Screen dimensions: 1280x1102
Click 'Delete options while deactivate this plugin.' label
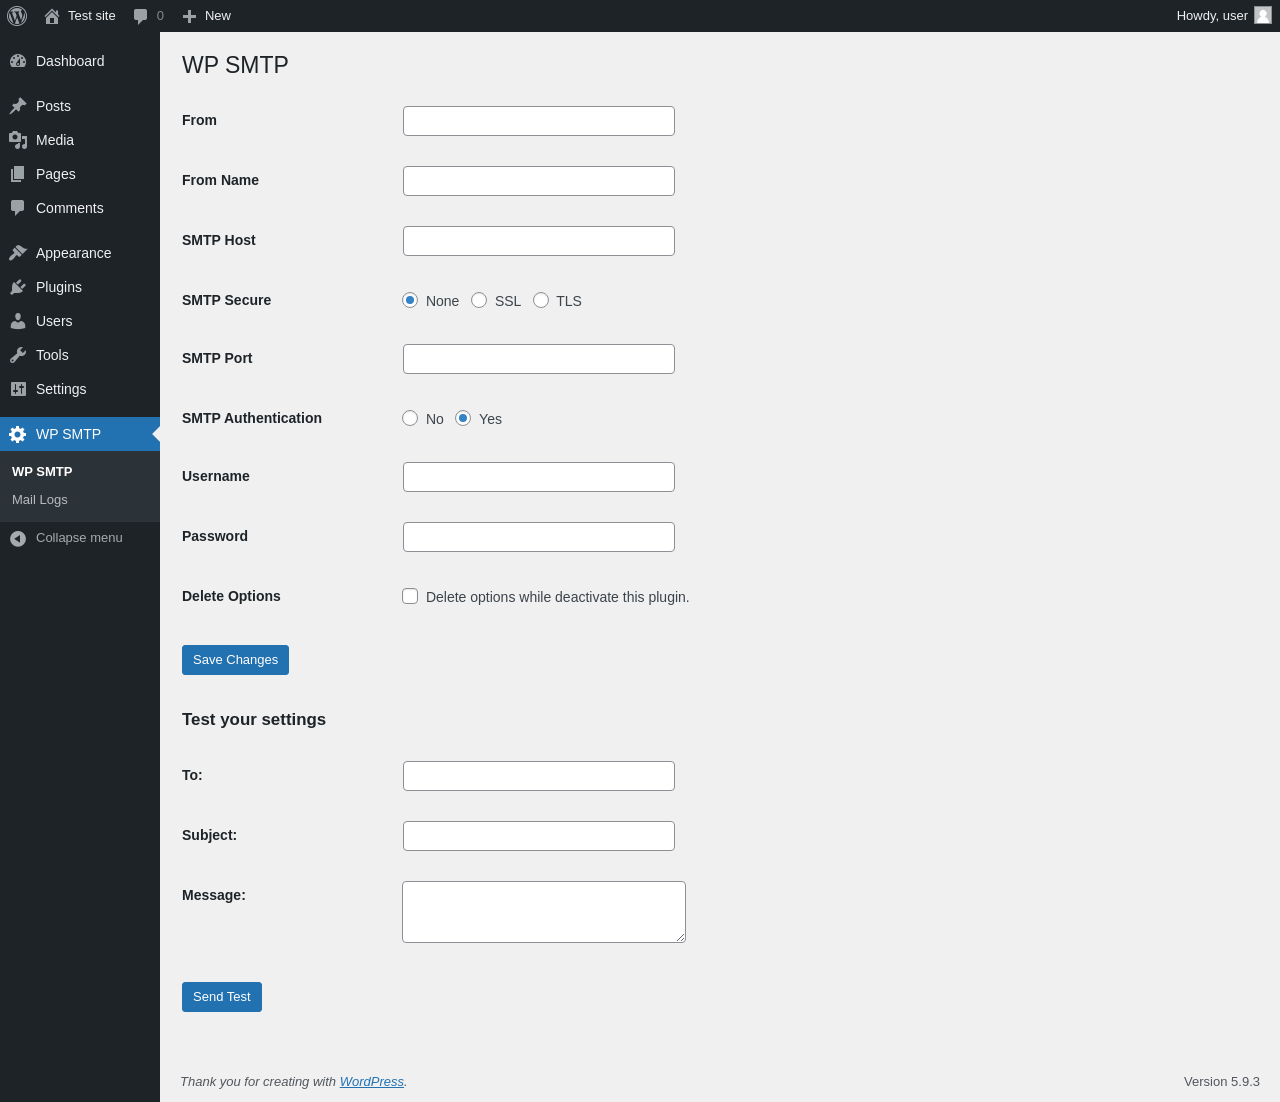558,597
